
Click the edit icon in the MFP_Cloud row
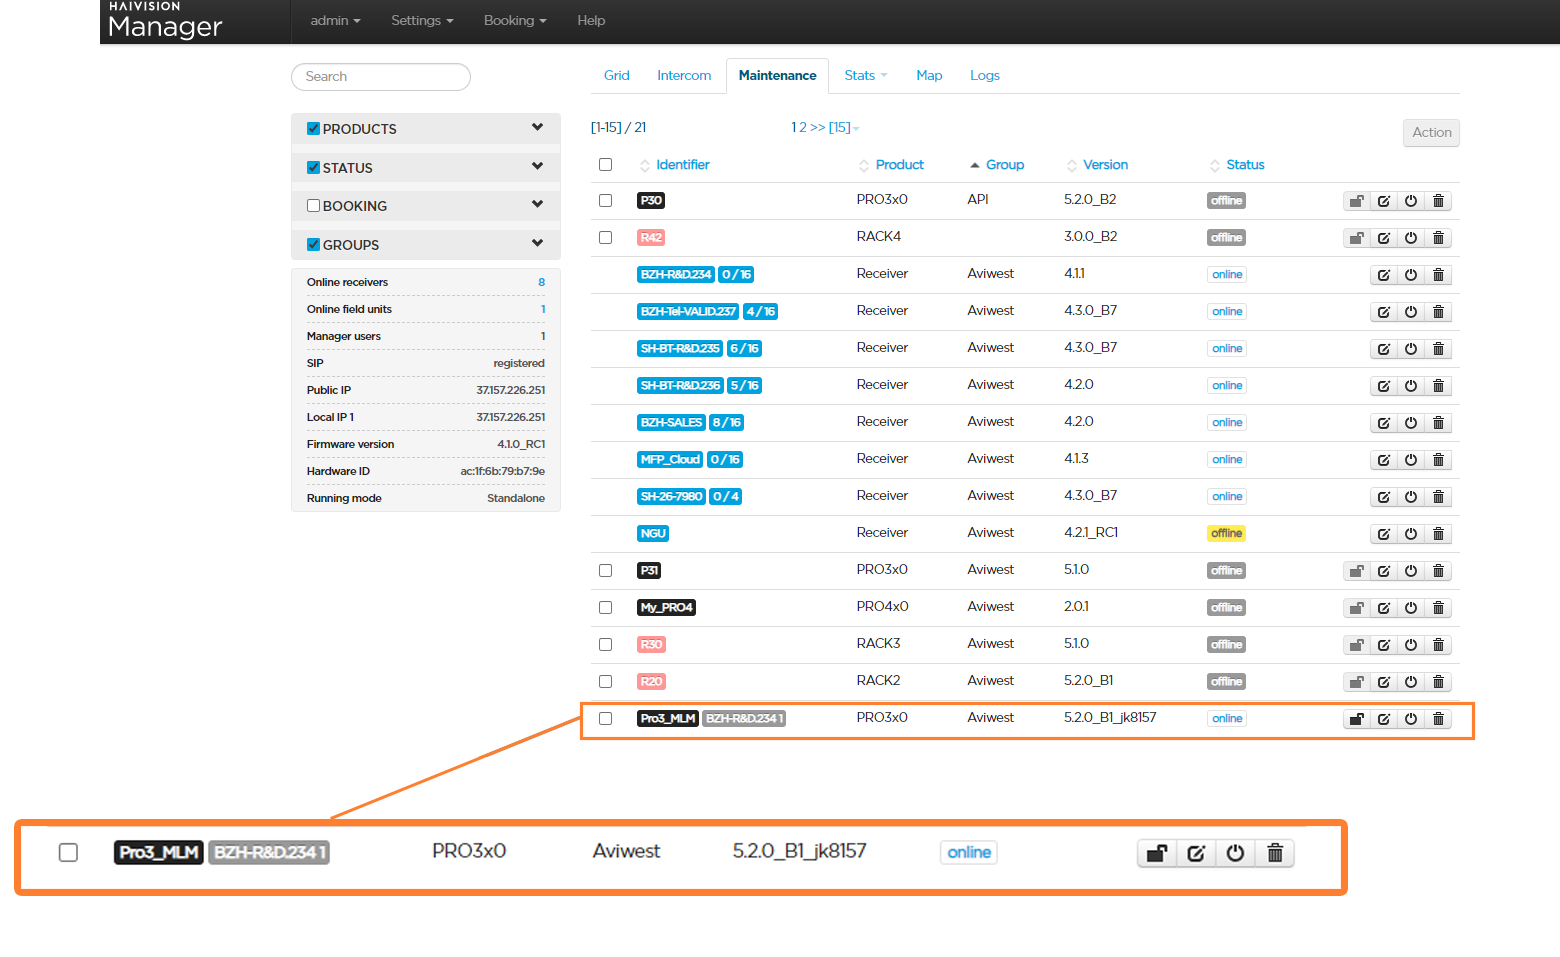click(1384, 460)
